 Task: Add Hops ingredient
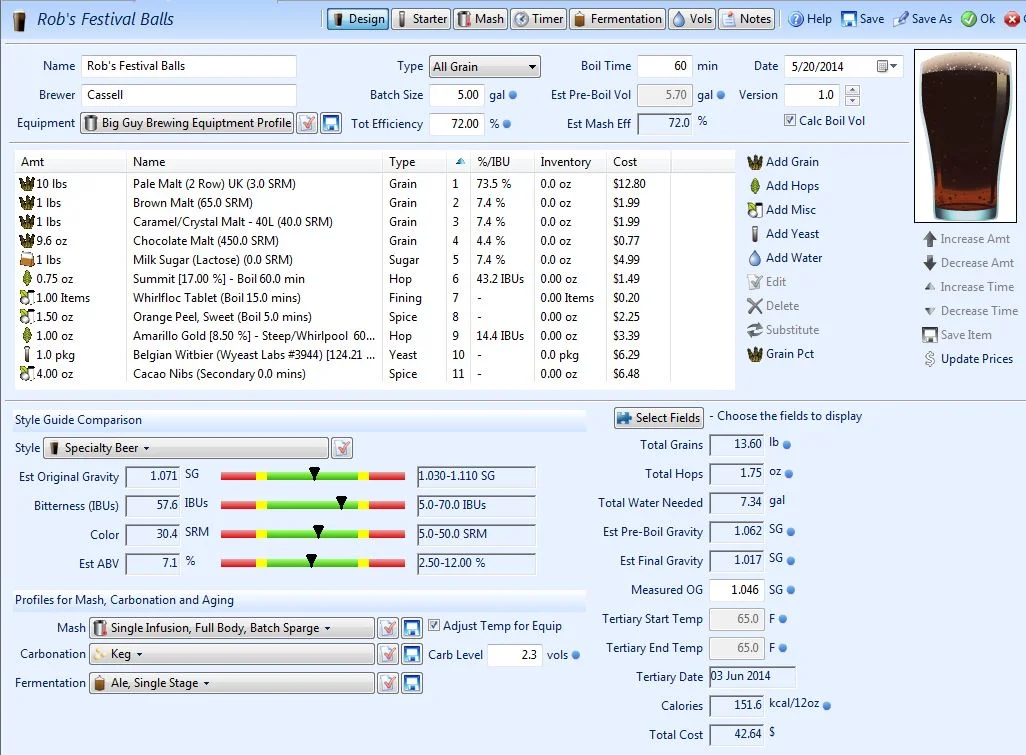(x=783, y=186)
